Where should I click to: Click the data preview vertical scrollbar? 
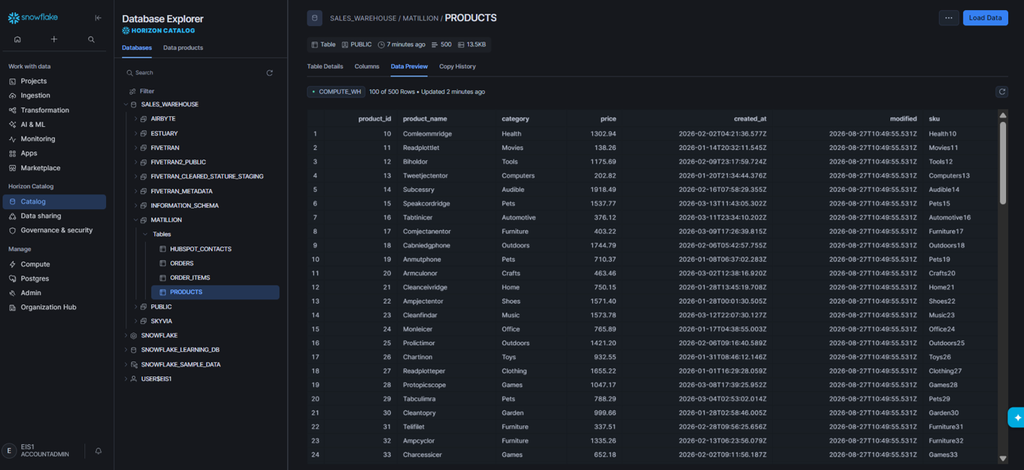(1003, 163)
